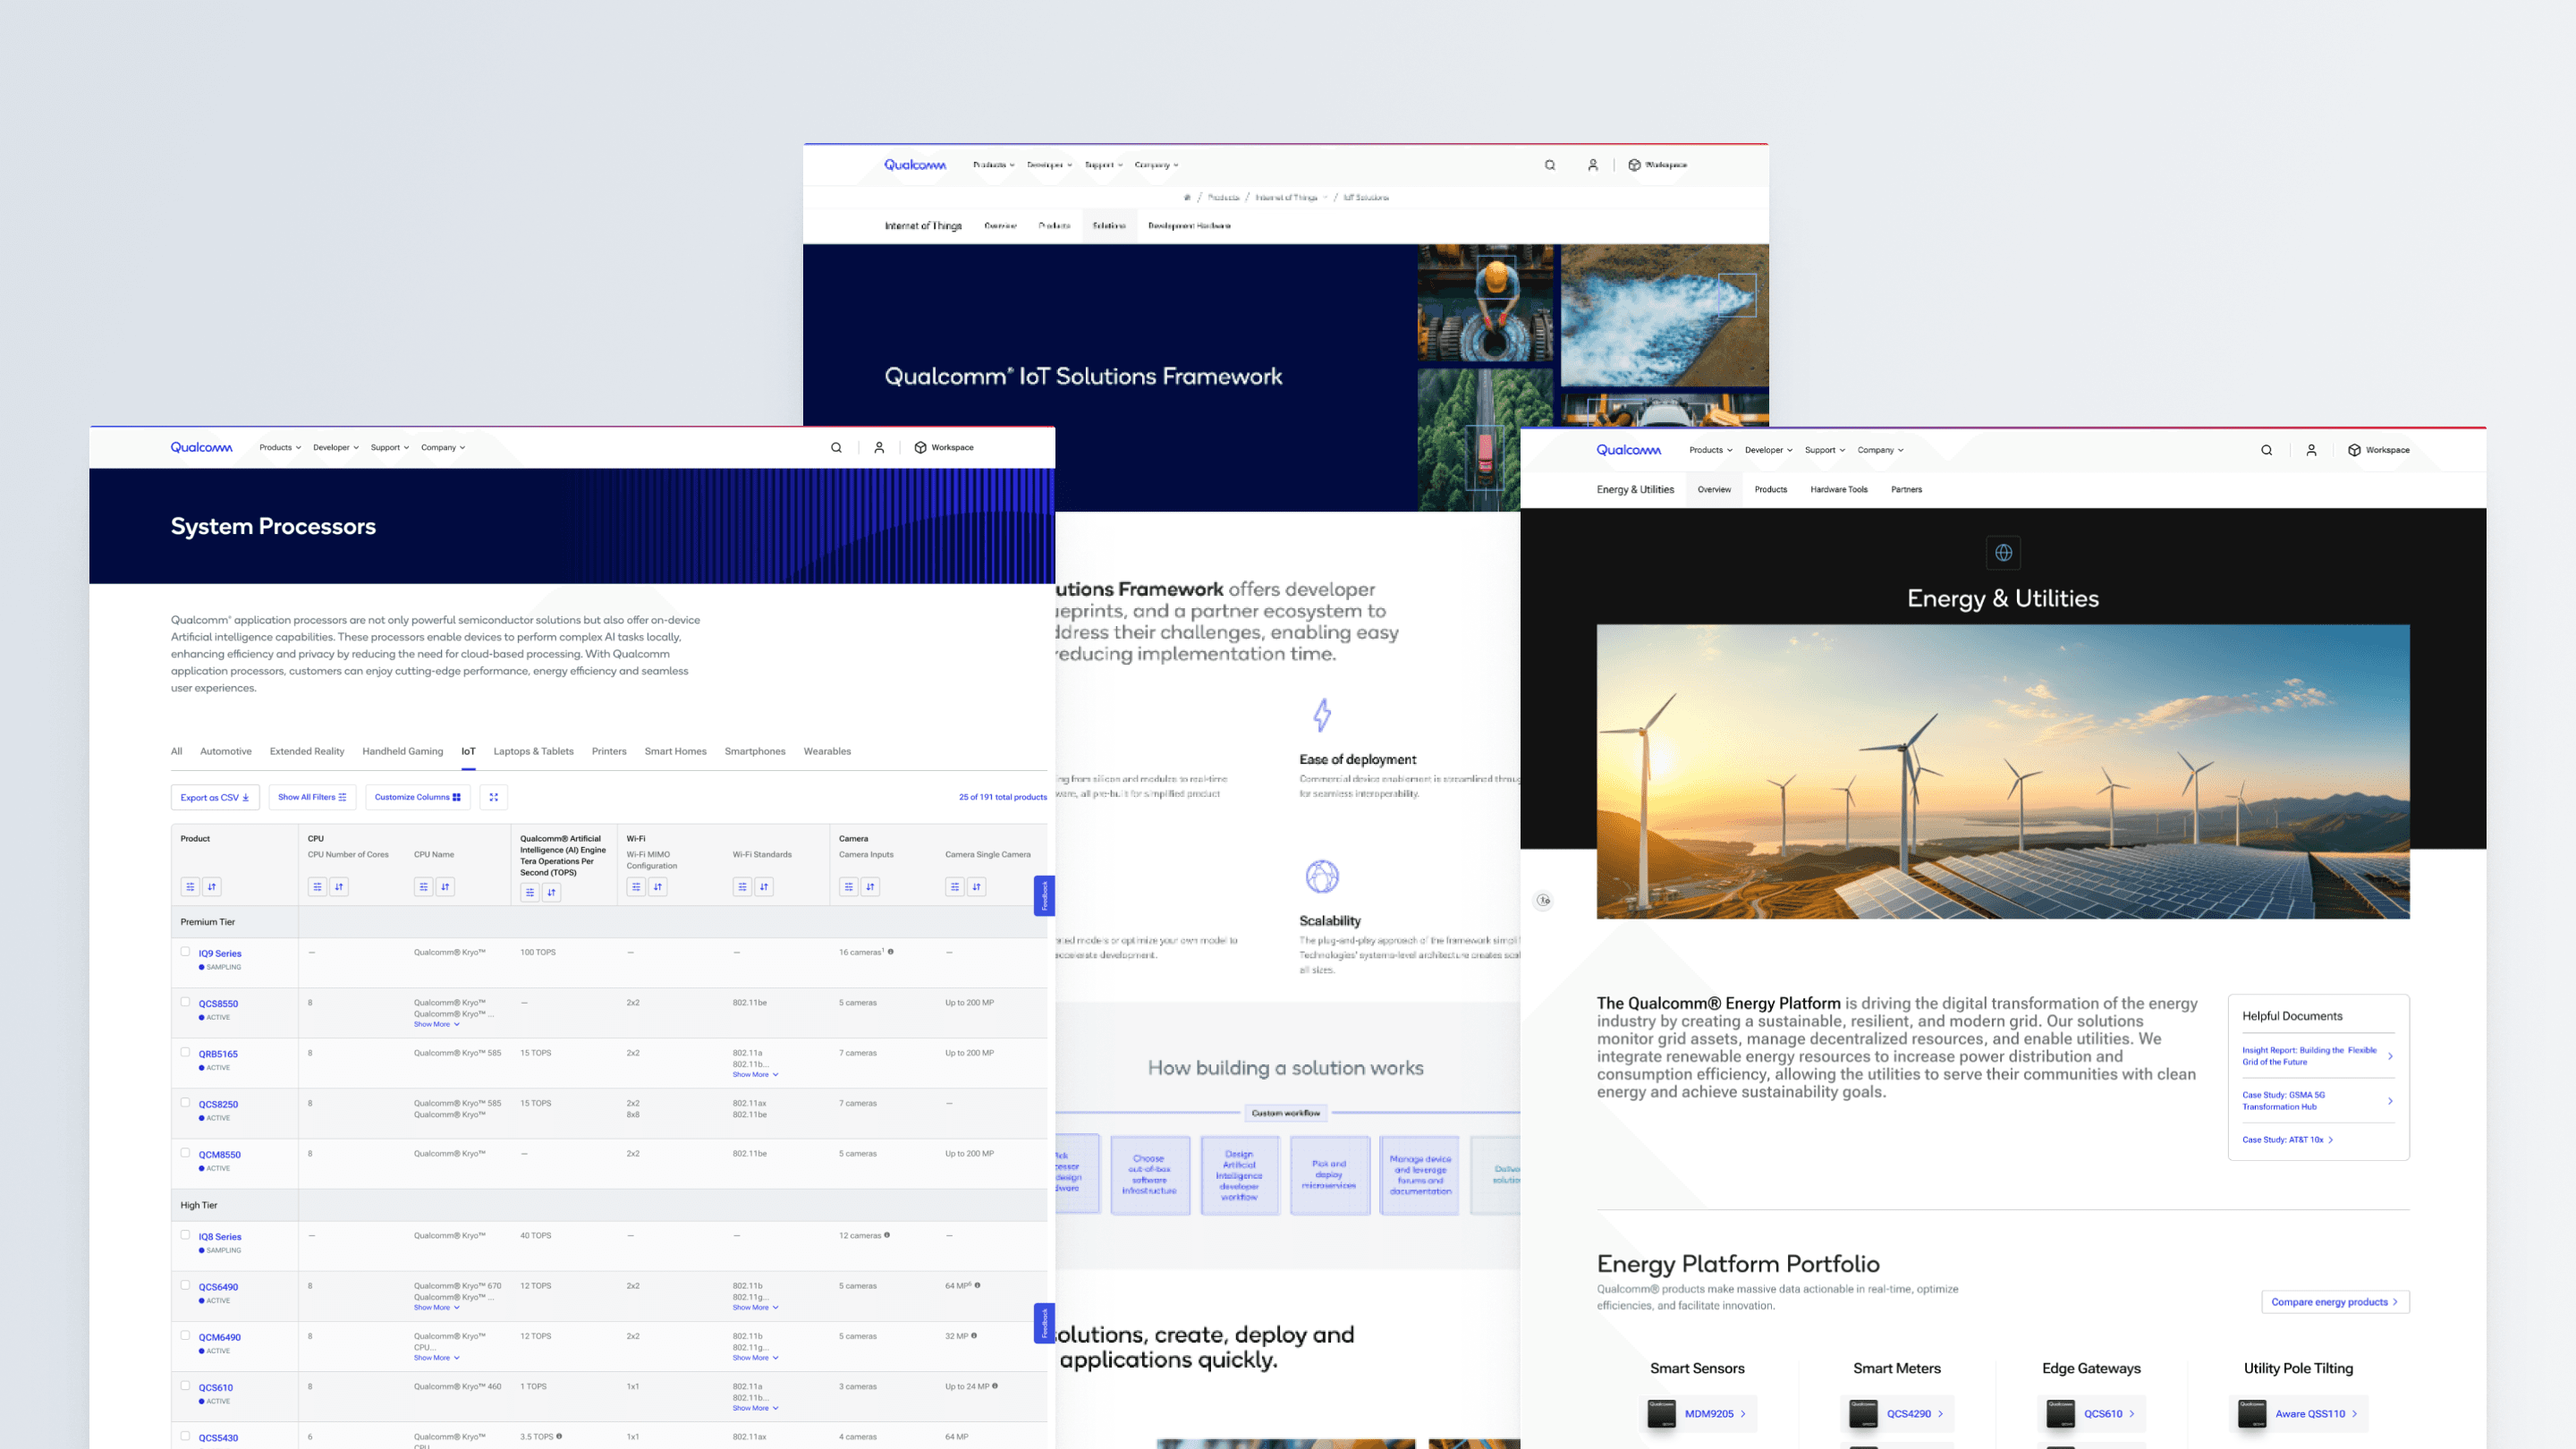The width and height of the screenshot is (2576, 1449).
Task: Switch to the Smartphones category tab
Action: click(754, 751)
